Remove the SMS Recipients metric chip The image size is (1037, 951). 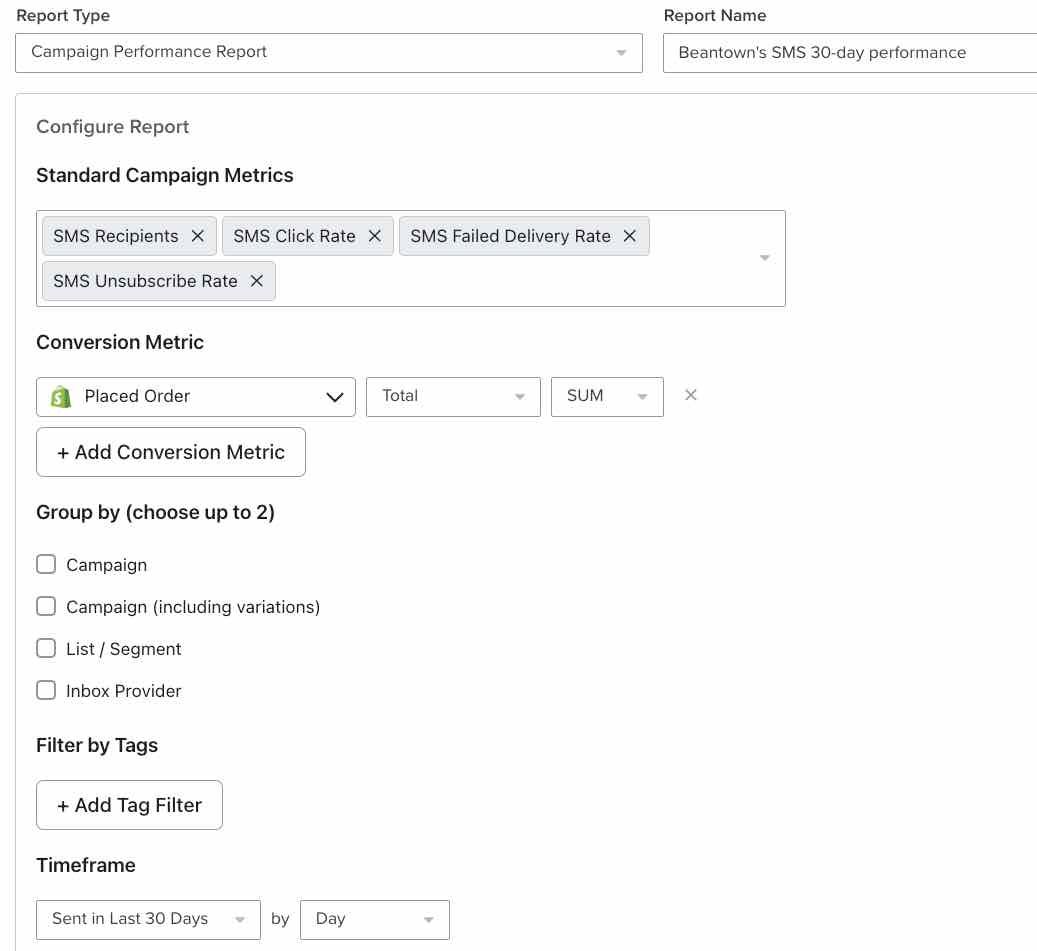click(x=198, y=235)
